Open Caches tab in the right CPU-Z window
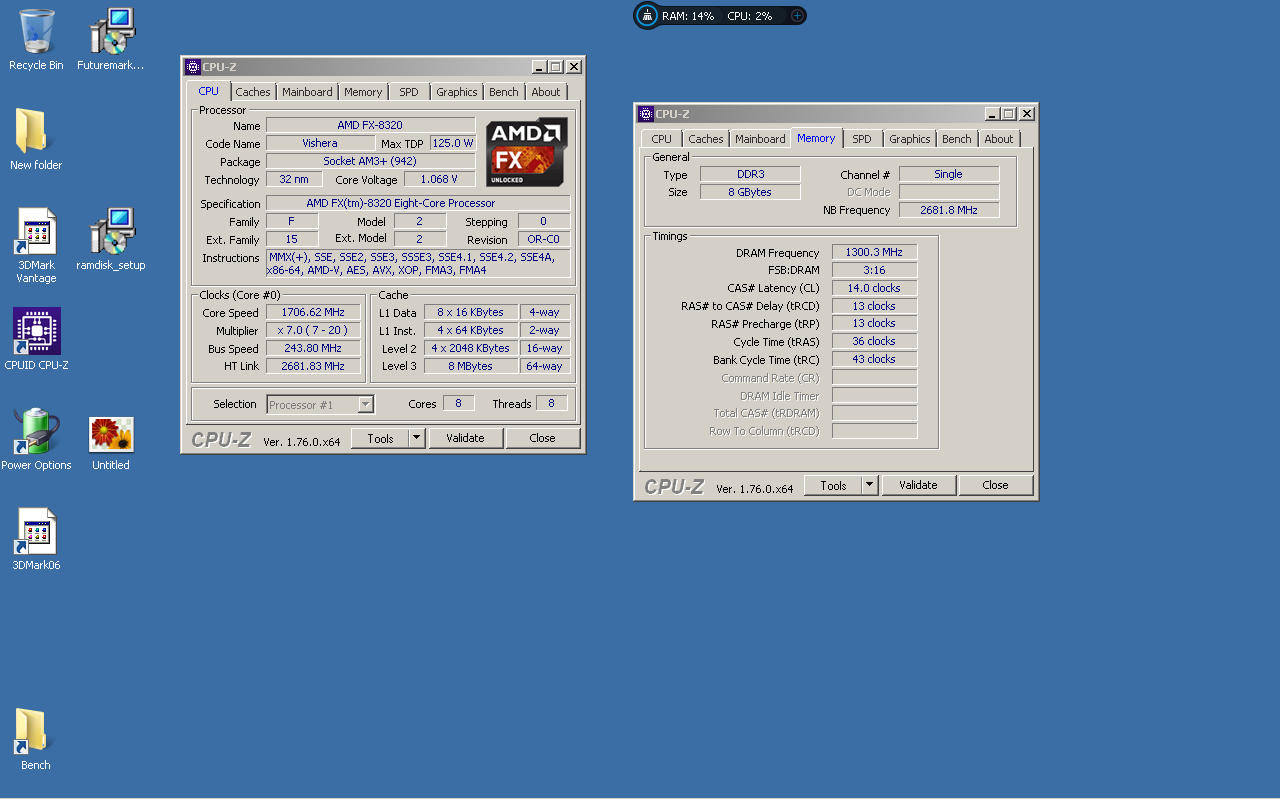 706,139
